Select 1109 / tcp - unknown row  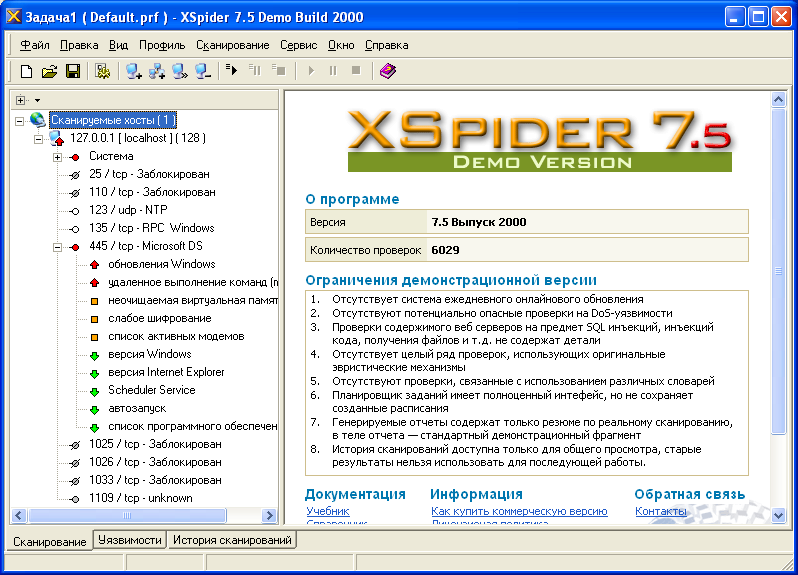[141, 498]
